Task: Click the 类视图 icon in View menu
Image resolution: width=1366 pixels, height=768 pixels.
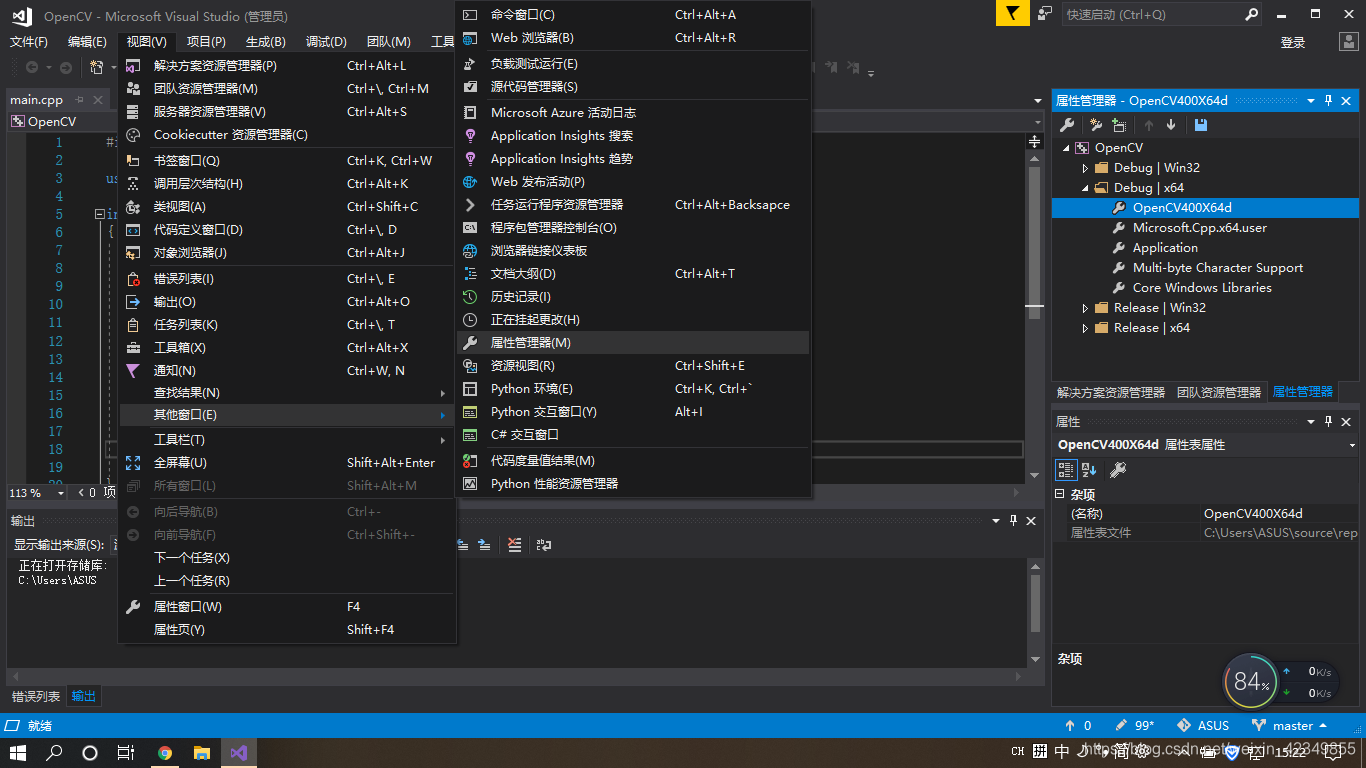Action: coord(133,206)
